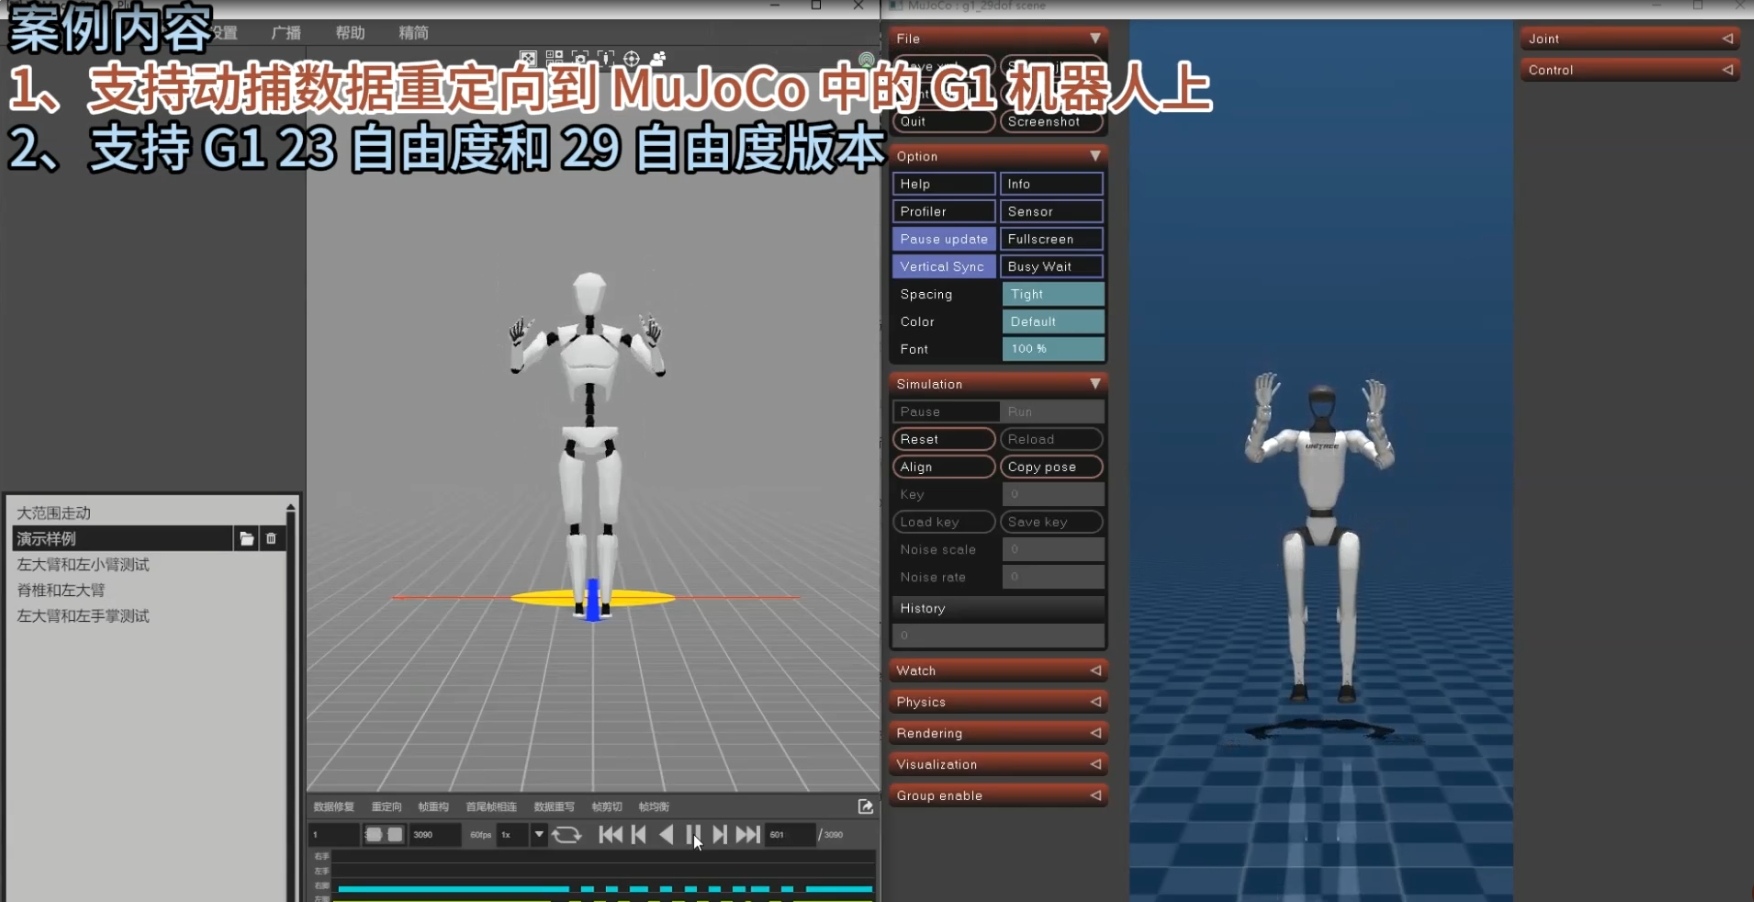Click the green broadcast status icon

(x=866, y=60)
